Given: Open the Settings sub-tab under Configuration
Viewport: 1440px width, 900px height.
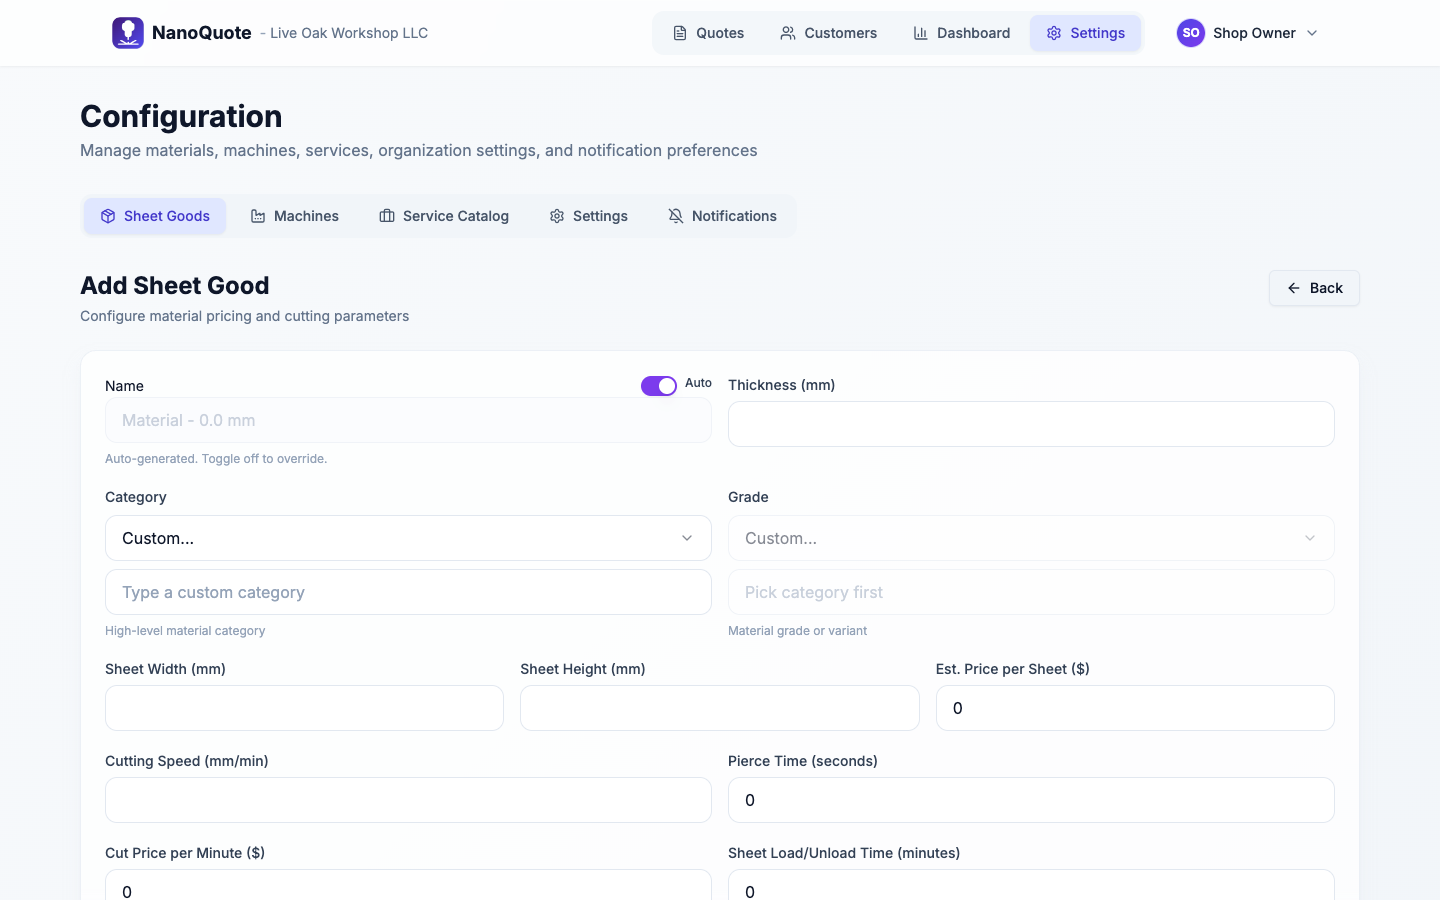Looking at the screenshot, I should 588,216.
